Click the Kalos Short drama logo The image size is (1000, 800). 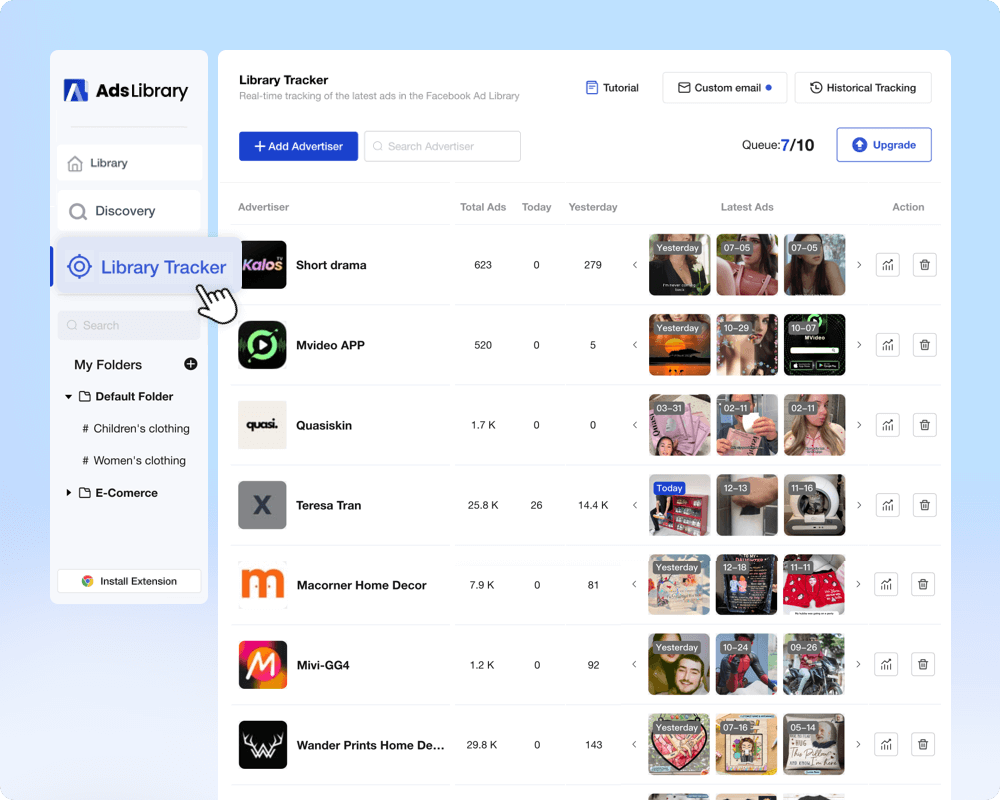point(262,265)
